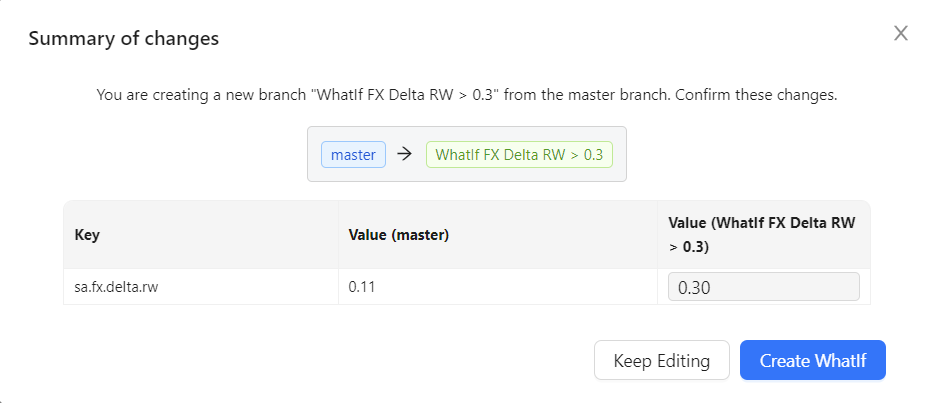Click the quoted branch name in the message
The image size is (932, 403).
(402, 95)
